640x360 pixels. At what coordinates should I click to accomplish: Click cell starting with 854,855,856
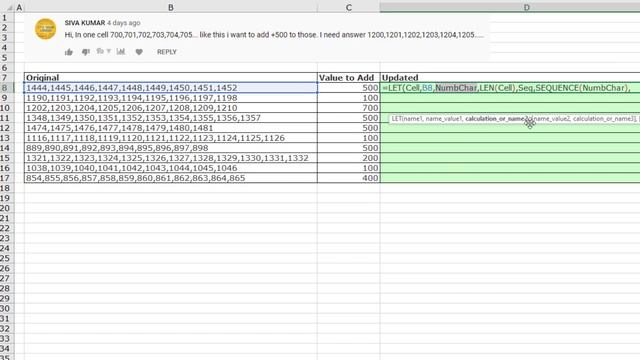pos(171,178)
